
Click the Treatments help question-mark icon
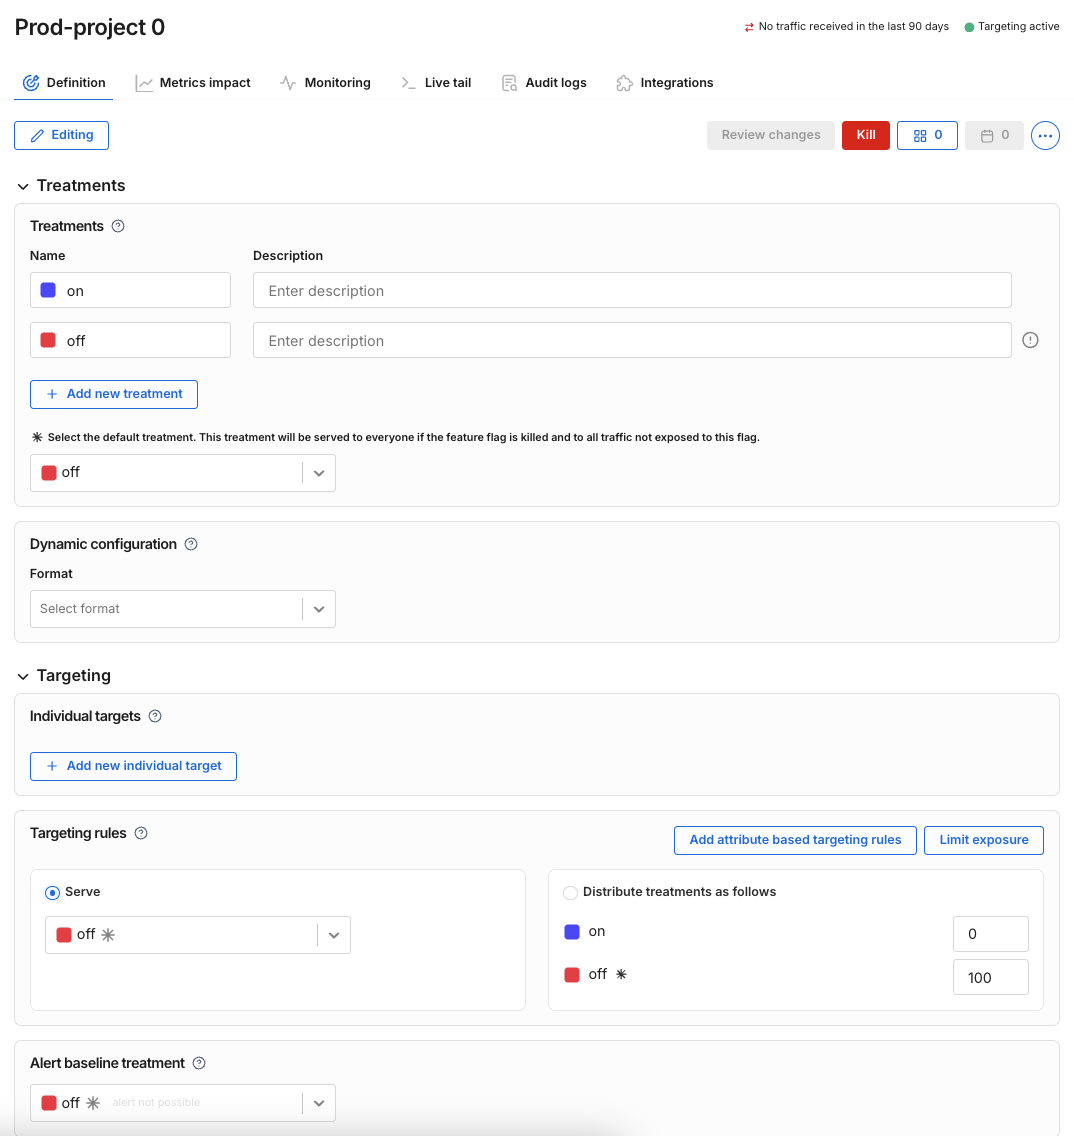coord(118,226)
